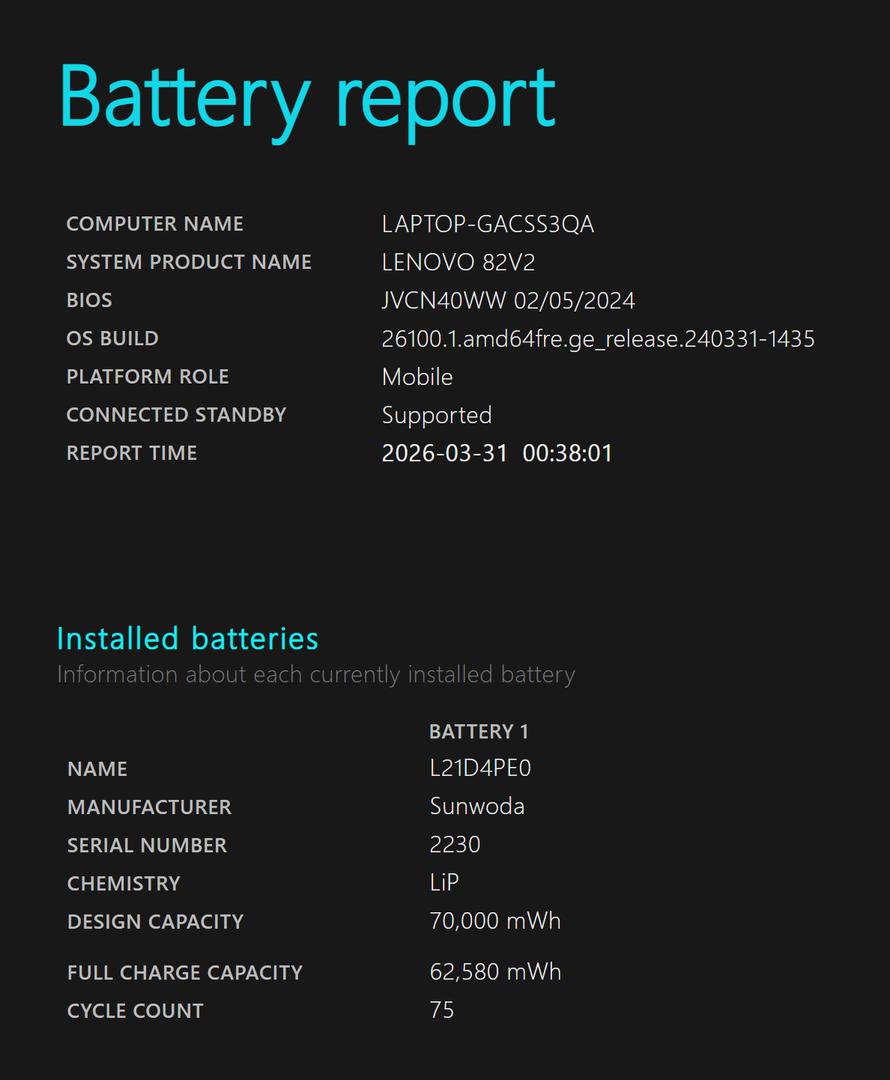This screenshot has height=1080, width=890.
Task: Click the Installed batteries section heading
Action: (187, 638)
